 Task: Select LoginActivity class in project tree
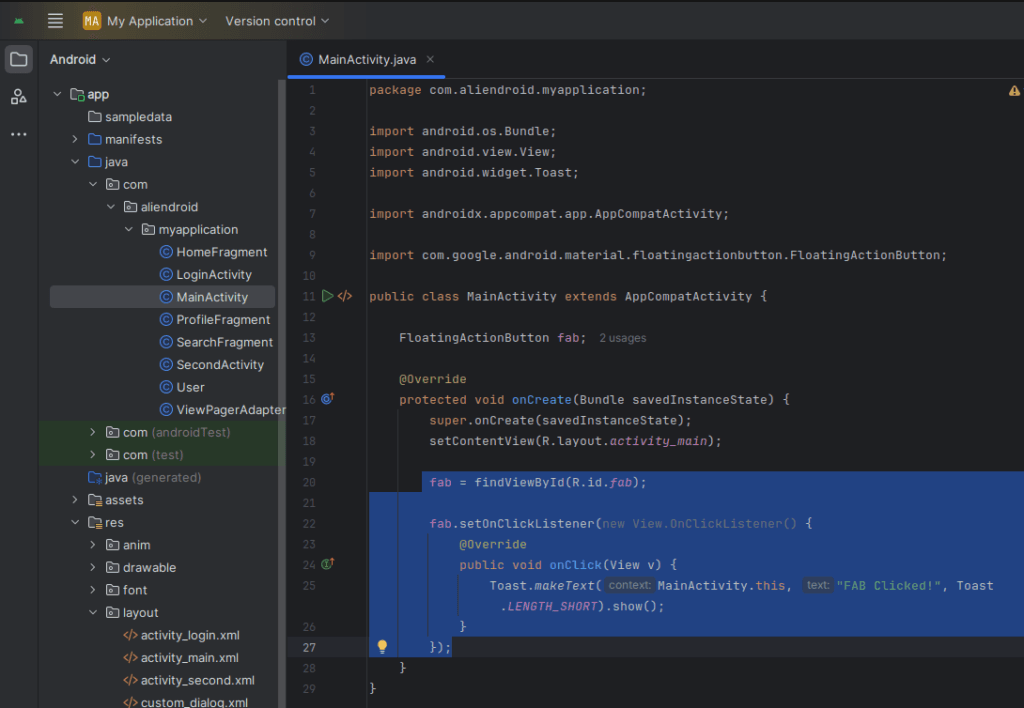206,274
